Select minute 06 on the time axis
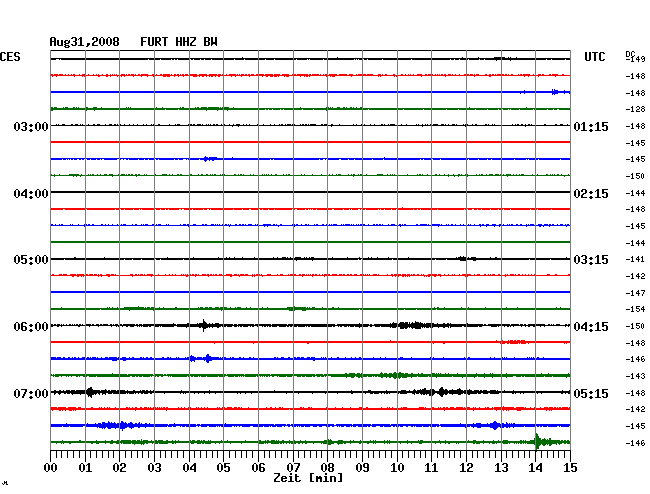Viewport: 650px width, 494px height. click(x=258, y=467)
